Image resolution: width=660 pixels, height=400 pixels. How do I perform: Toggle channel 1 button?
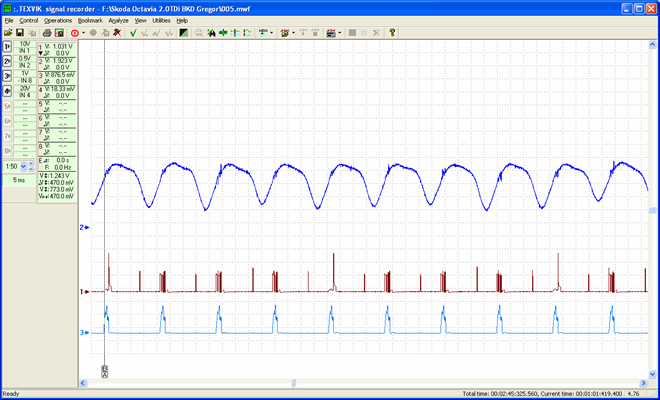click(7, 47)
